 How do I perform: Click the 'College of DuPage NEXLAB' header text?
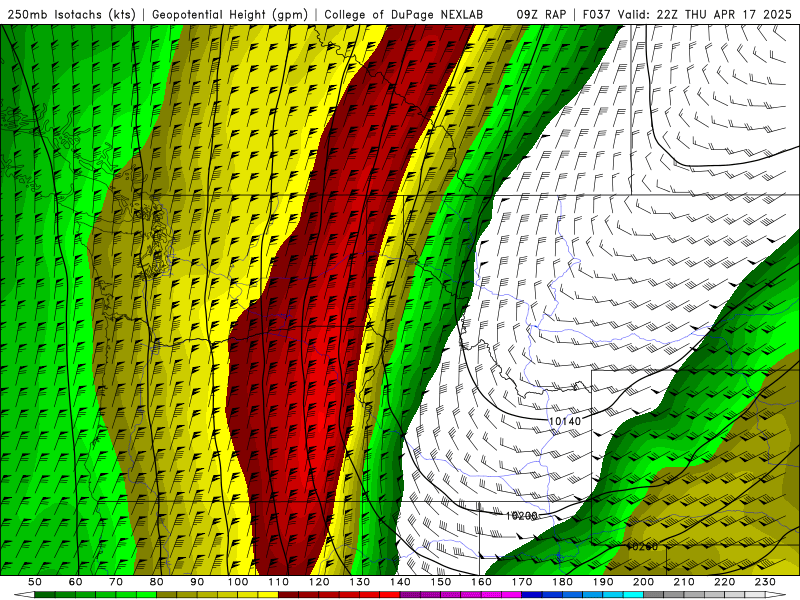pos(403,14)
